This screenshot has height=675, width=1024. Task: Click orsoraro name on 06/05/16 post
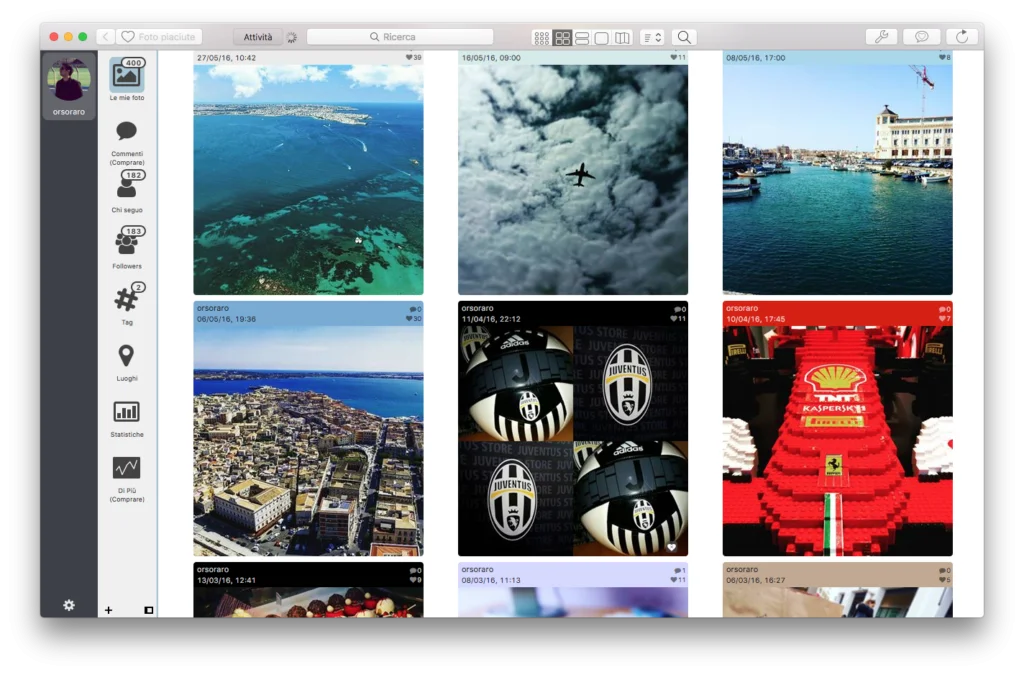(213, 308)
